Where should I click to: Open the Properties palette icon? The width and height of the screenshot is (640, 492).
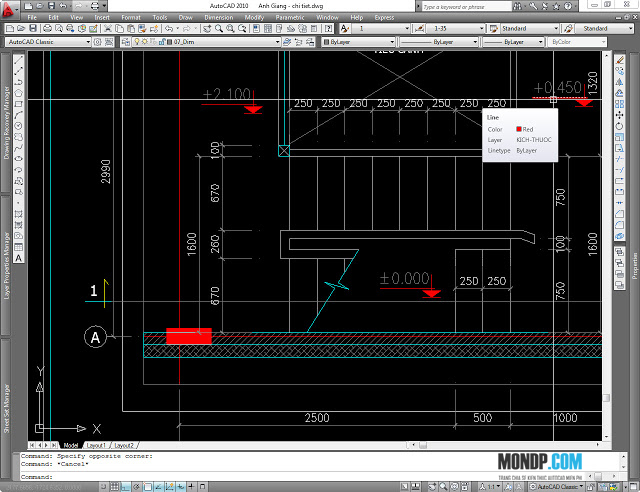tap(256, 29)
